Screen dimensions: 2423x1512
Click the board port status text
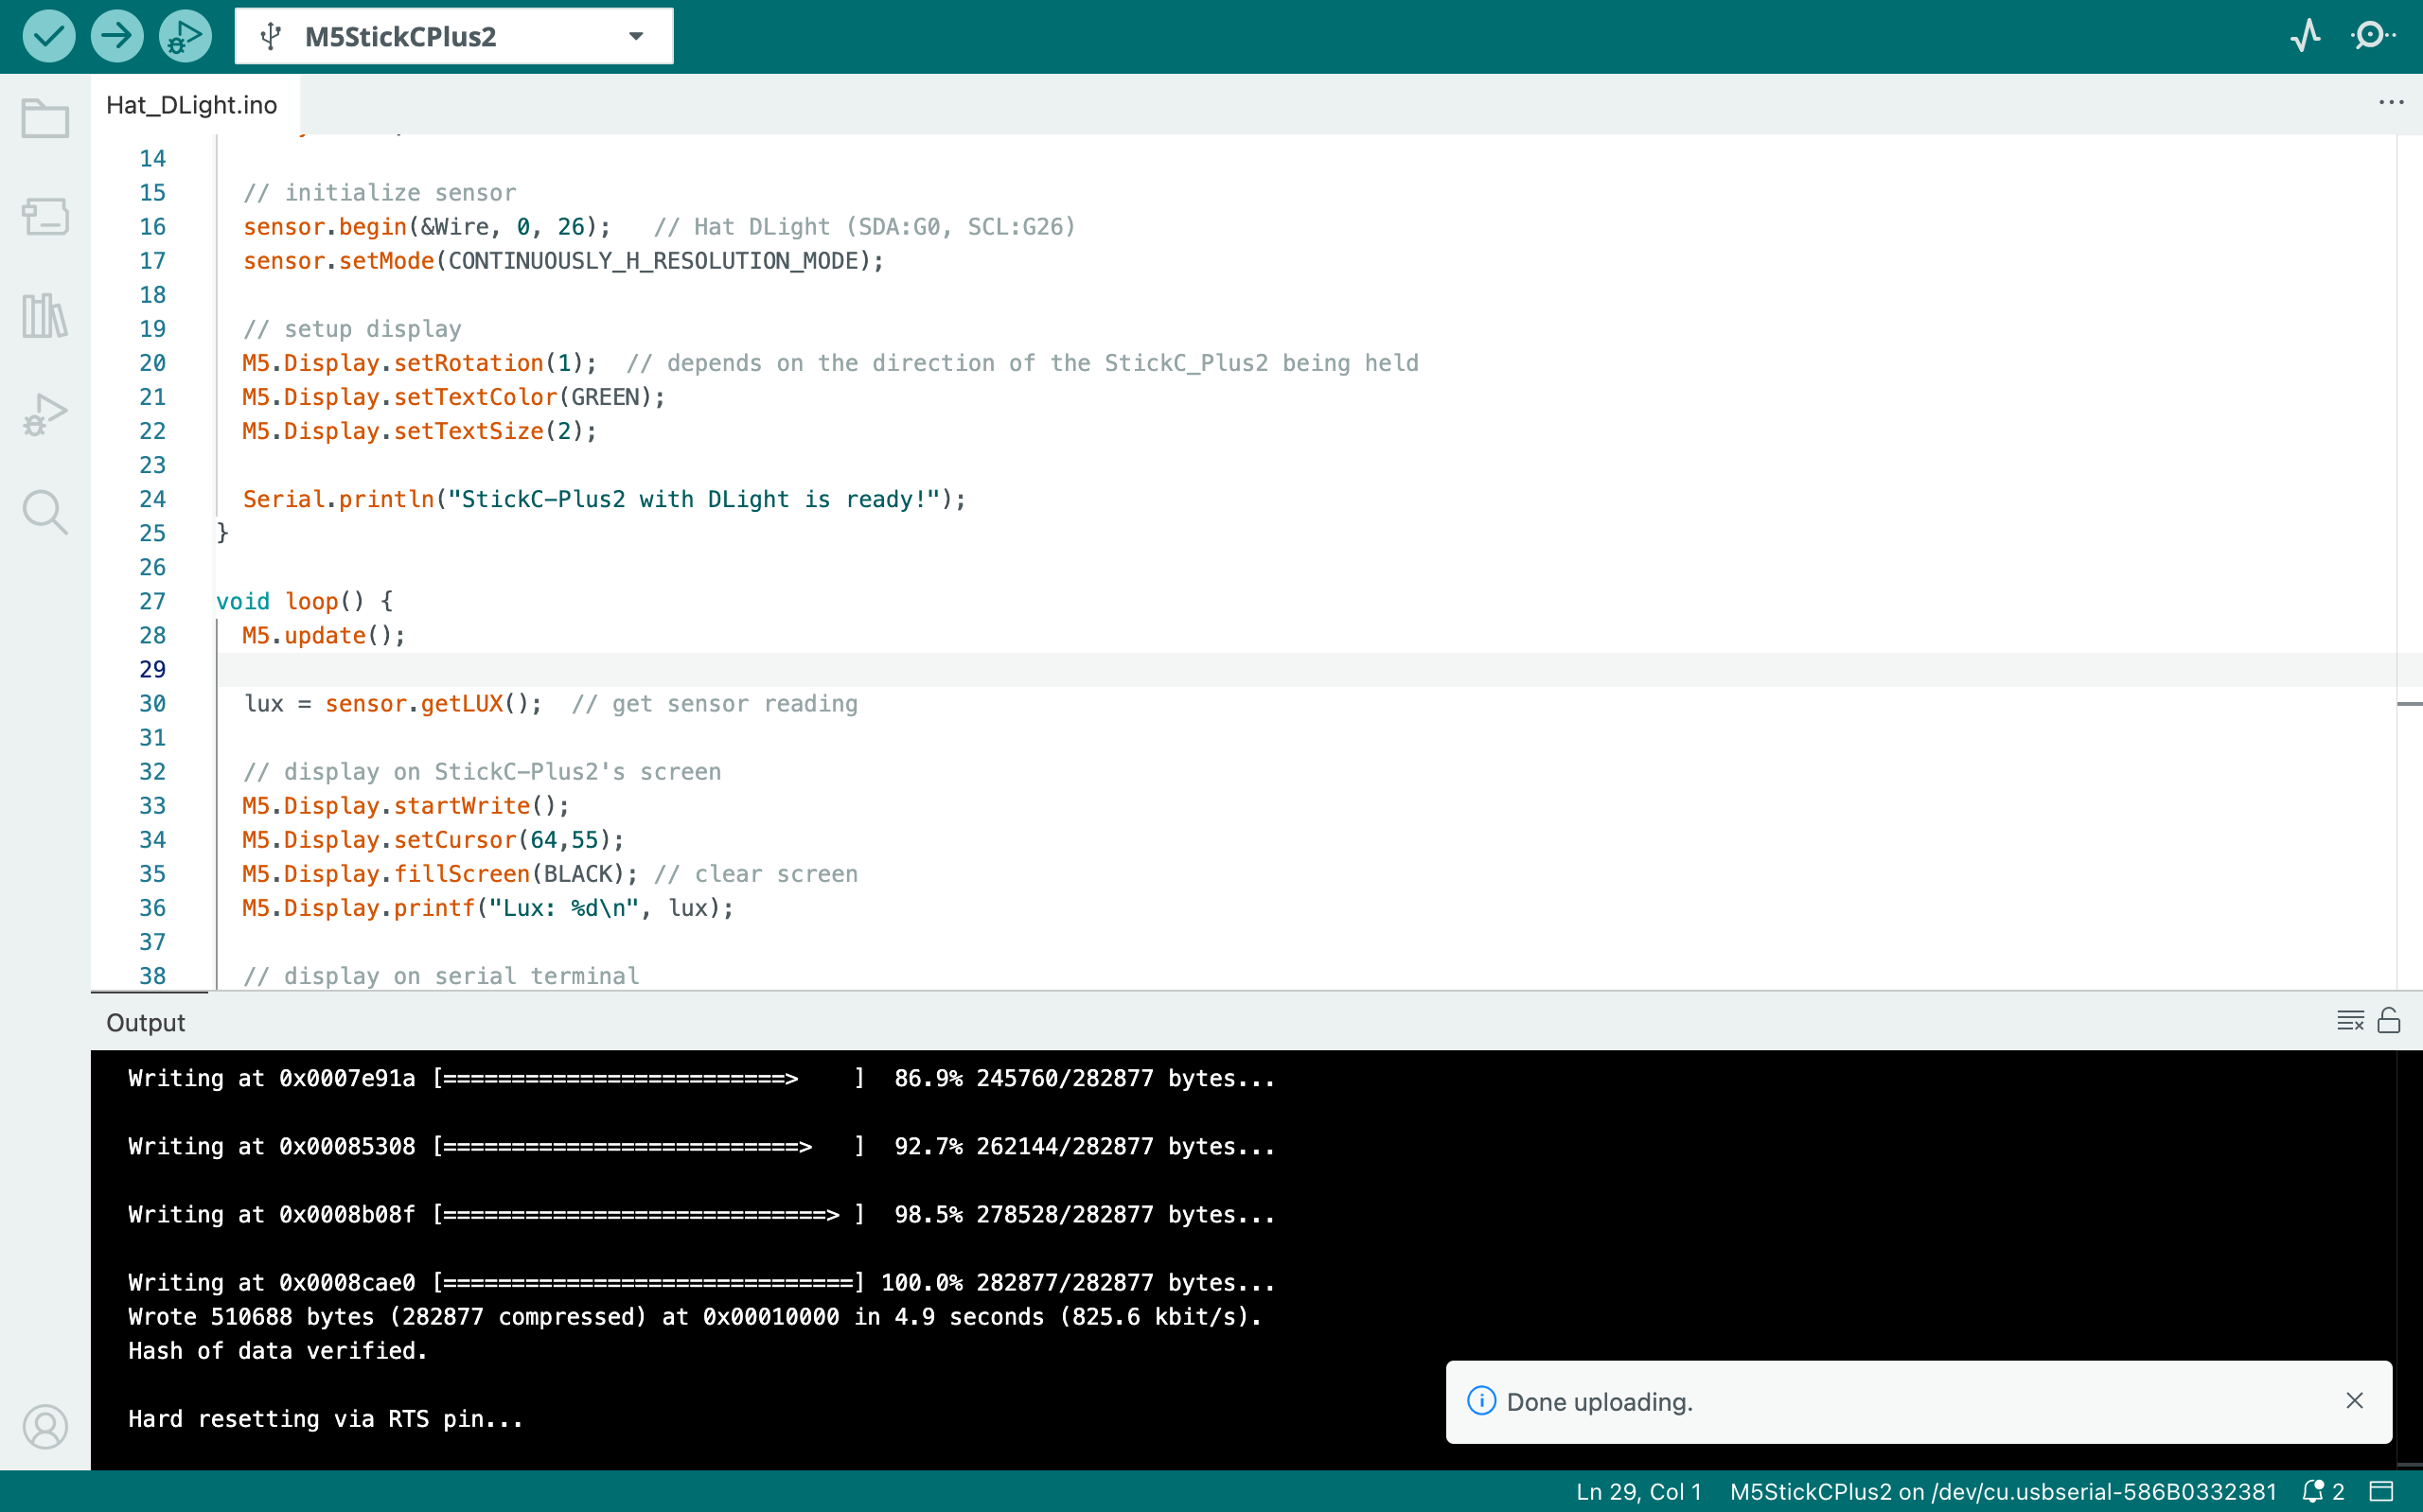point(2003,1491)
